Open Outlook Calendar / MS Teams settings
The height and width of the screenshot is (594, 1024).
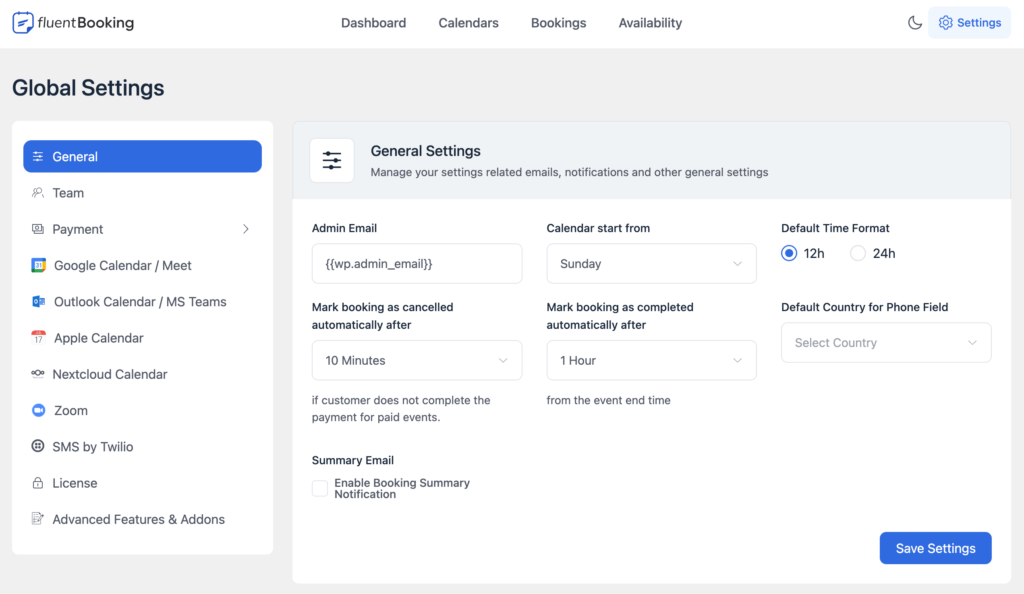[142, 302]
